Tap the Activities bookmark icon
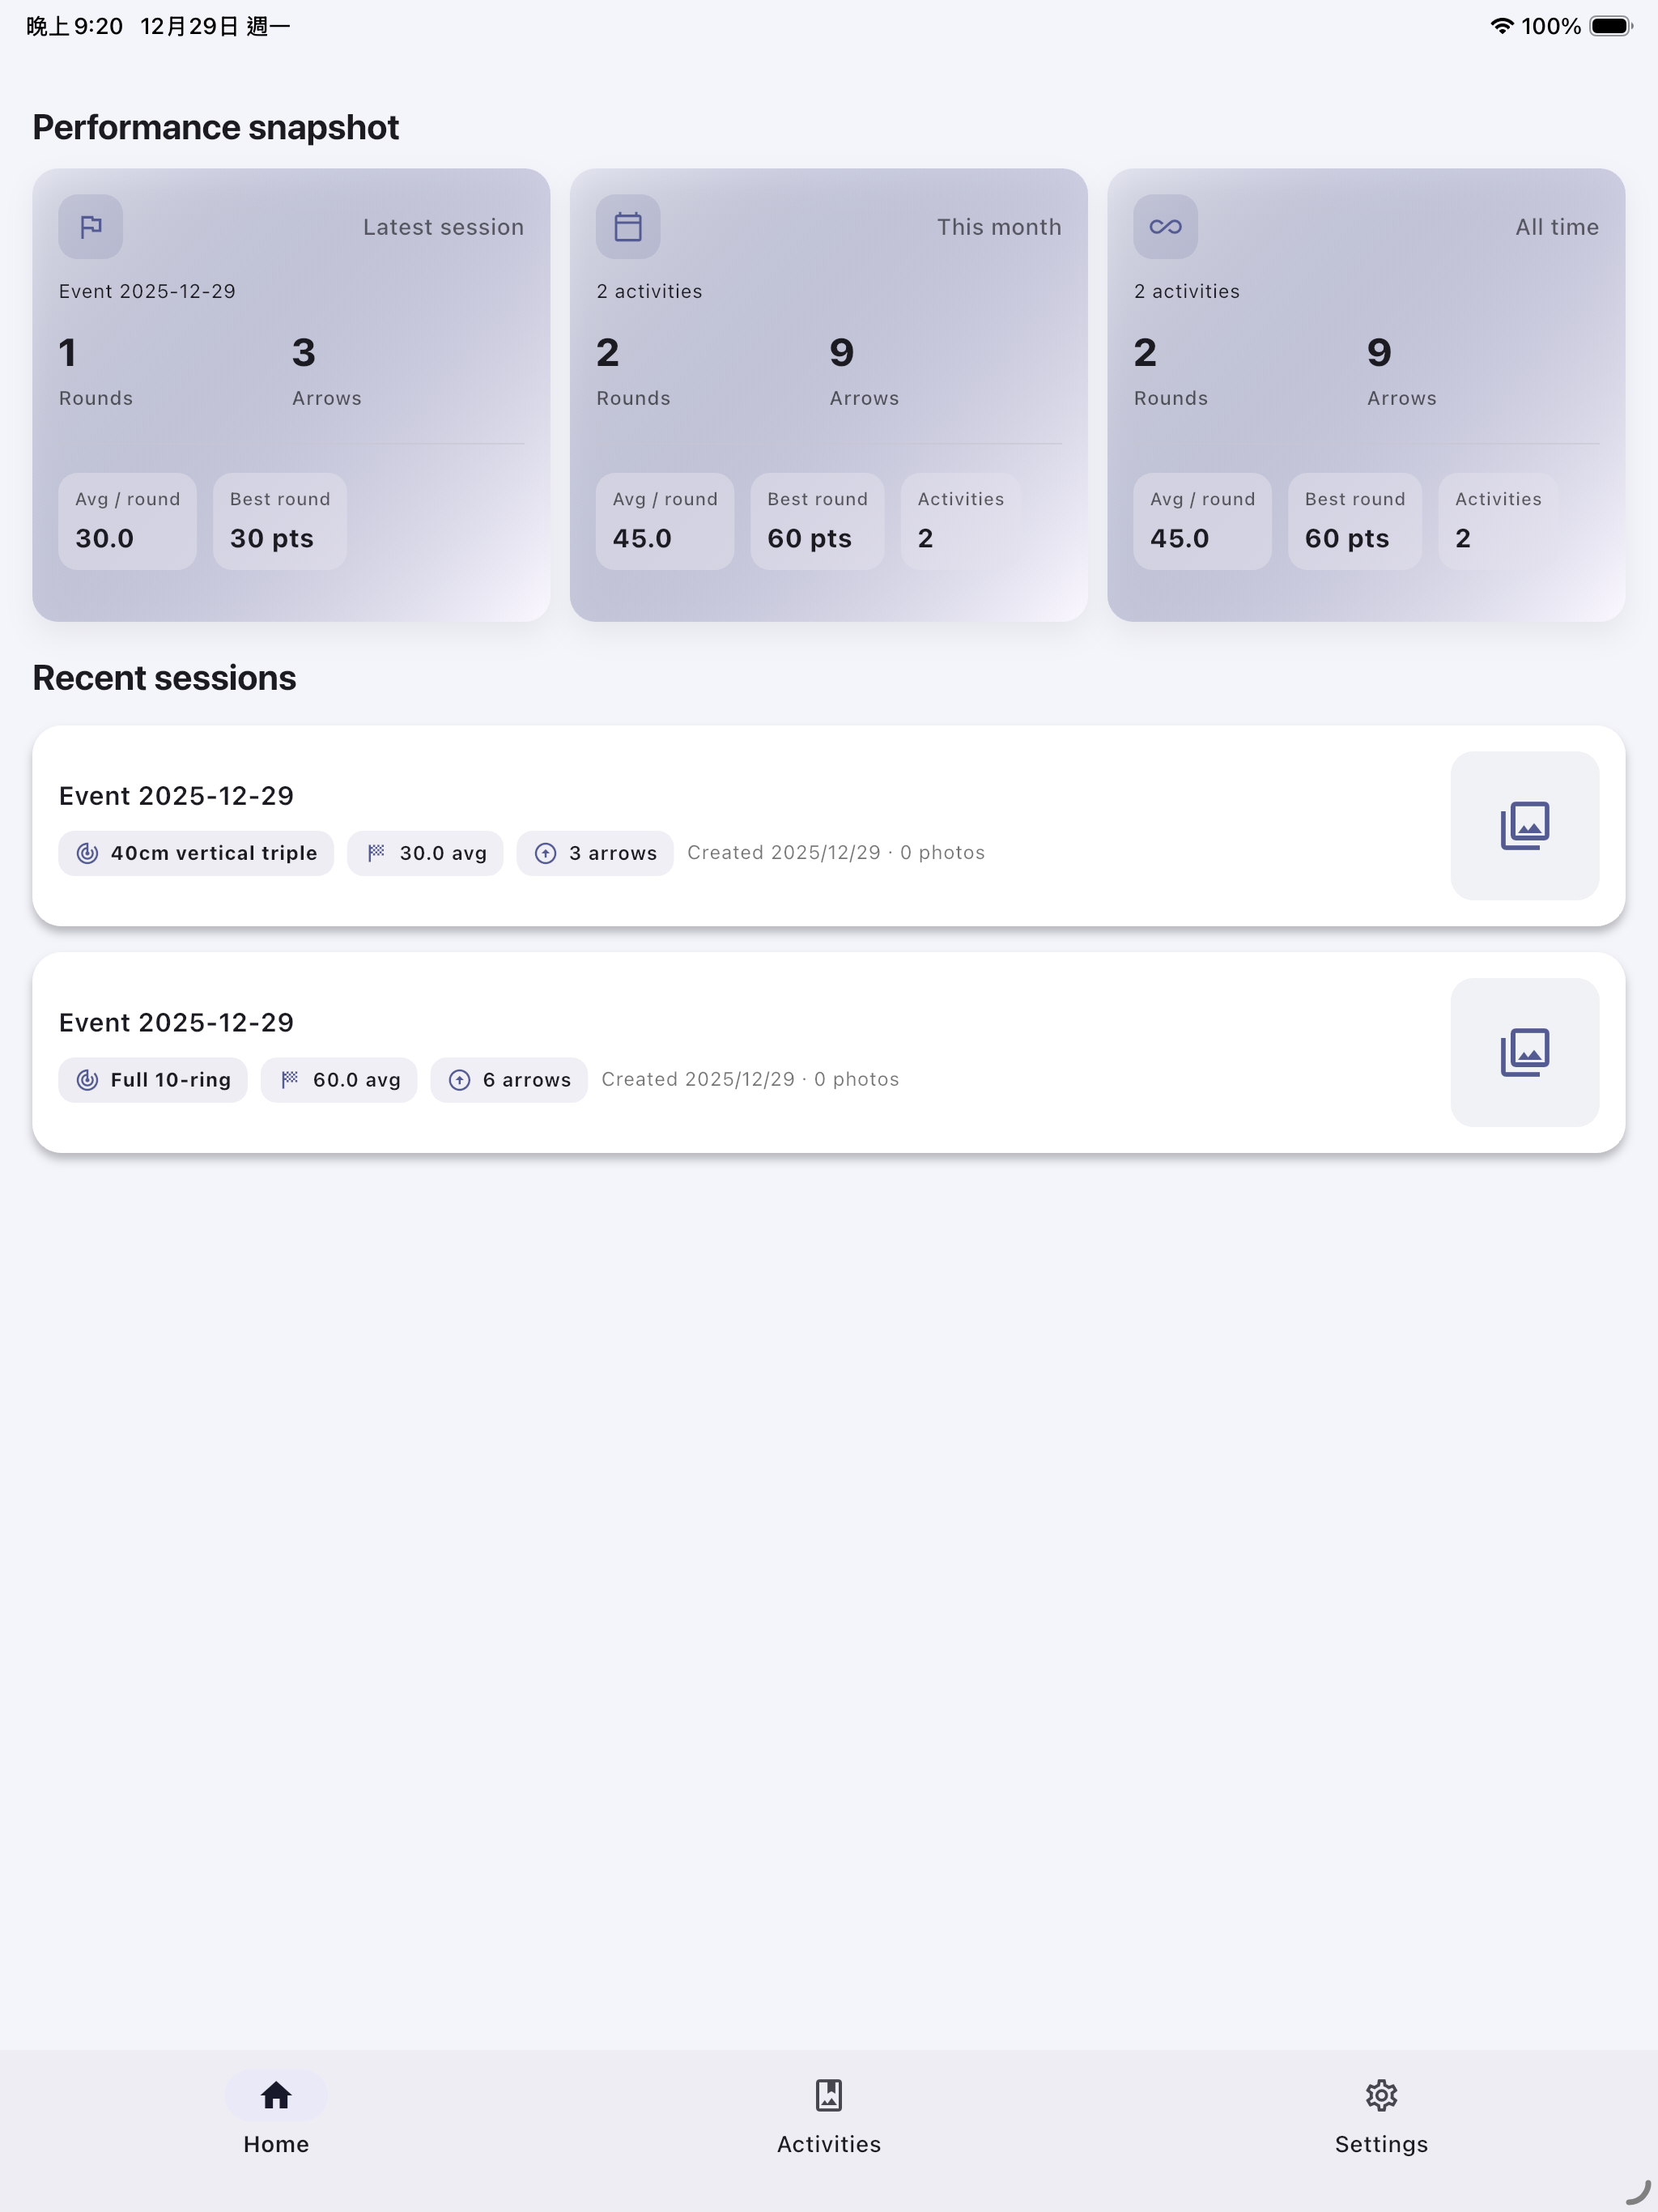Viewport: 1658px width, 2212px height. (829, 2095)
